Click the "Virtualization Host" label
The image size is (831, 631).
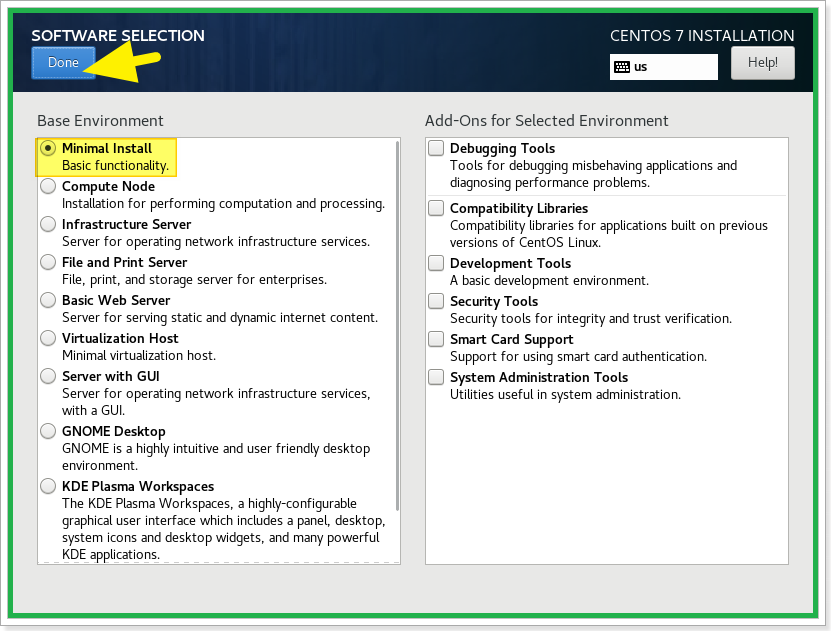[x=120, y=338]
